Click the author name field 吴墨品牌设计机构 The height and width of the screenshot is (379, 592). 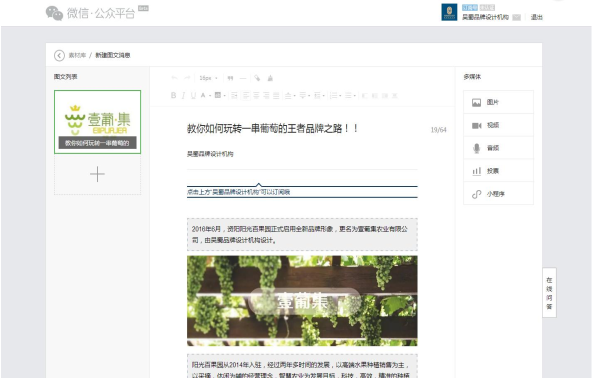(x=210, y=154)
